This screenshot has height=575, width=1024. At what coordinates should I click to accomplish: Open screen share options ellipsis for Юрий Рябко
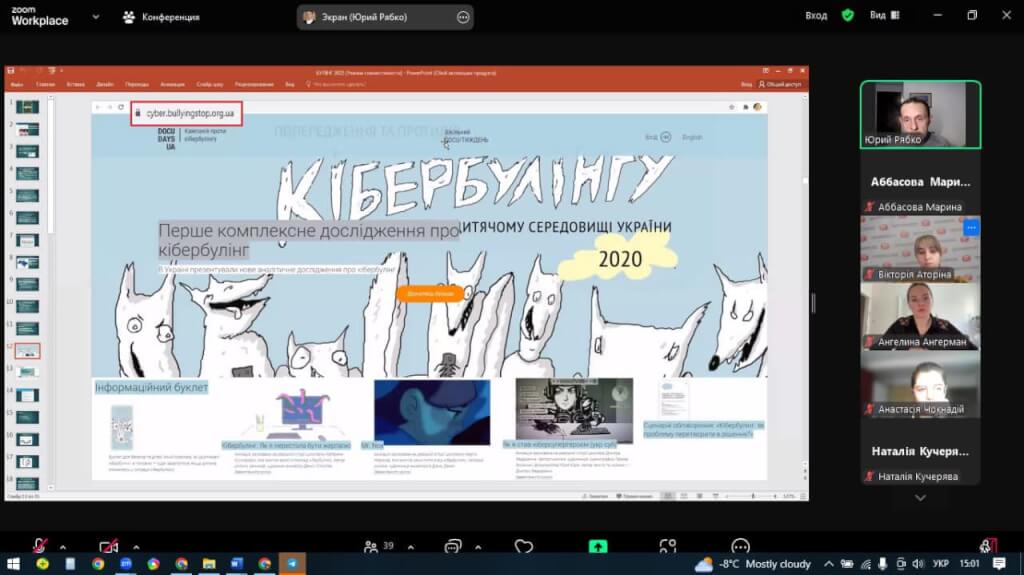coord(462,17)
